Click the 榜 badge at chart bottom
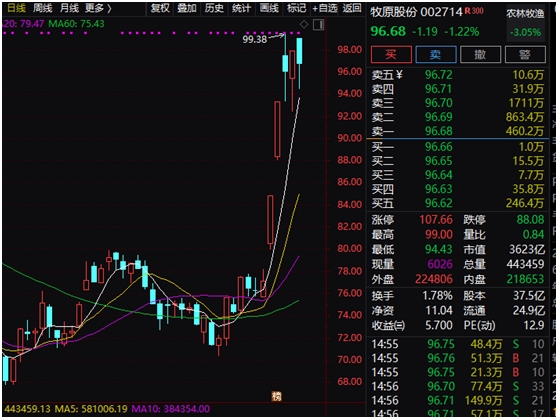 tap(277, 396)
